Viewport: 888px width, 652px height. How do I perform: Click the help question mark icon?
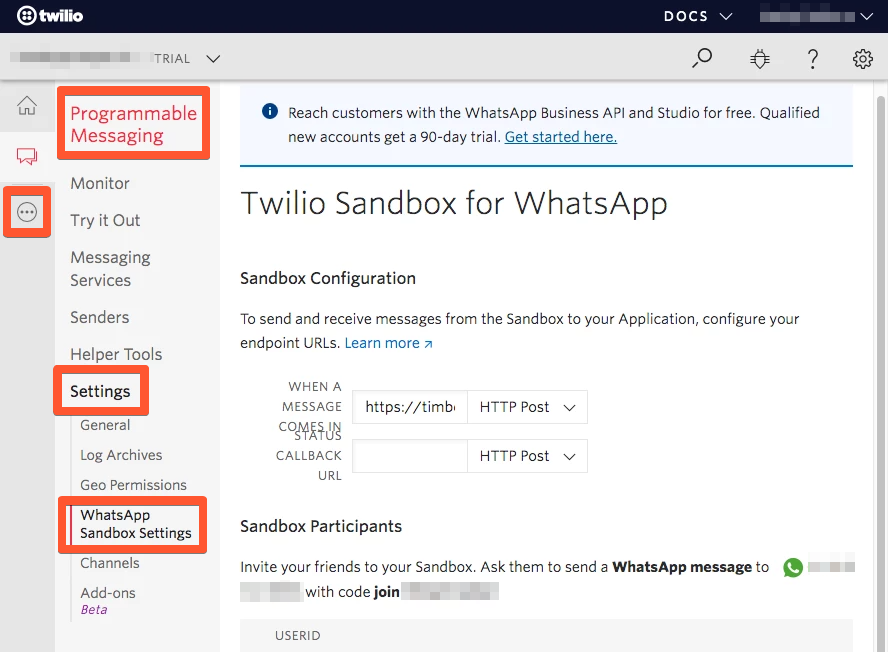(813, 59)
